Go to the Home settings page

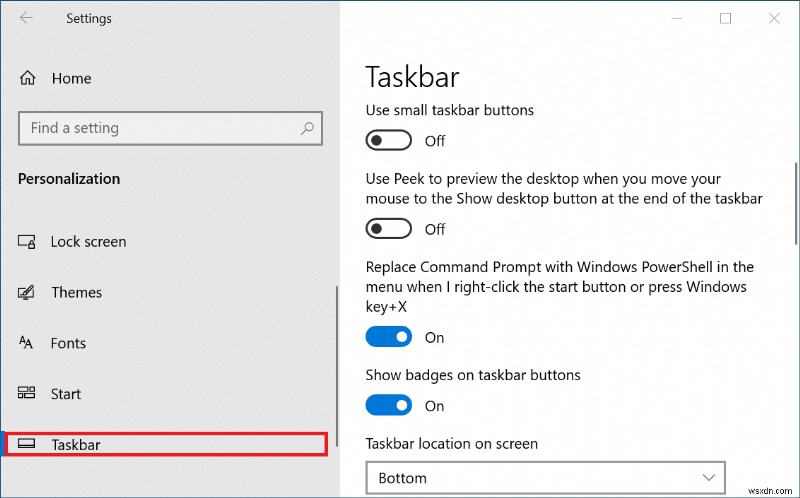pos(71,78)
